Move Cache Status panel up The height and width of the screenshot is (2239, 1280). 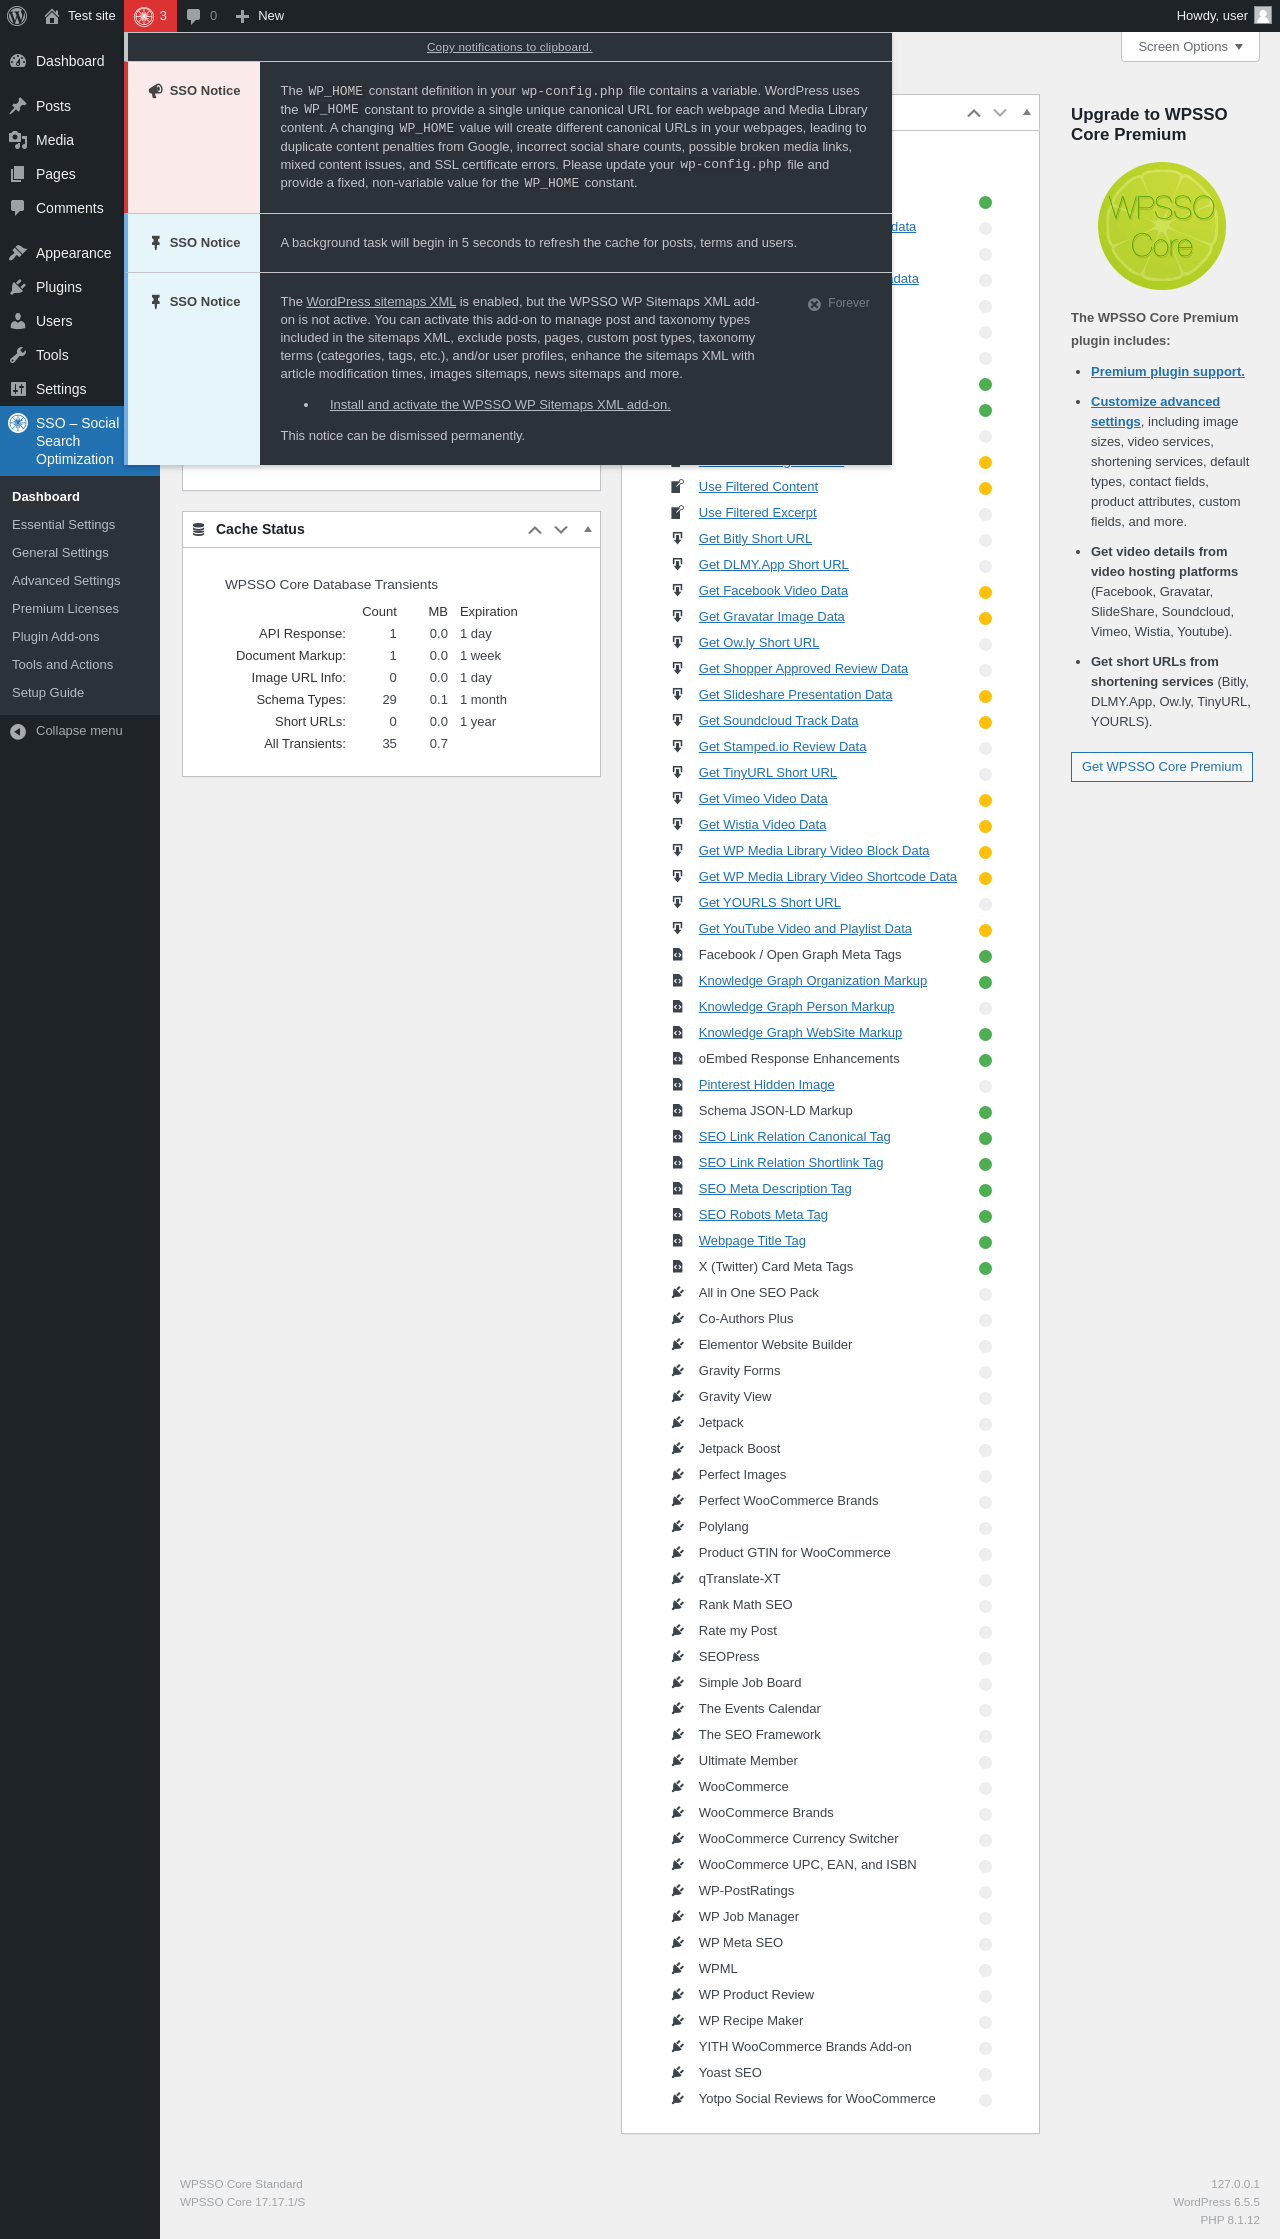(535, 530)
